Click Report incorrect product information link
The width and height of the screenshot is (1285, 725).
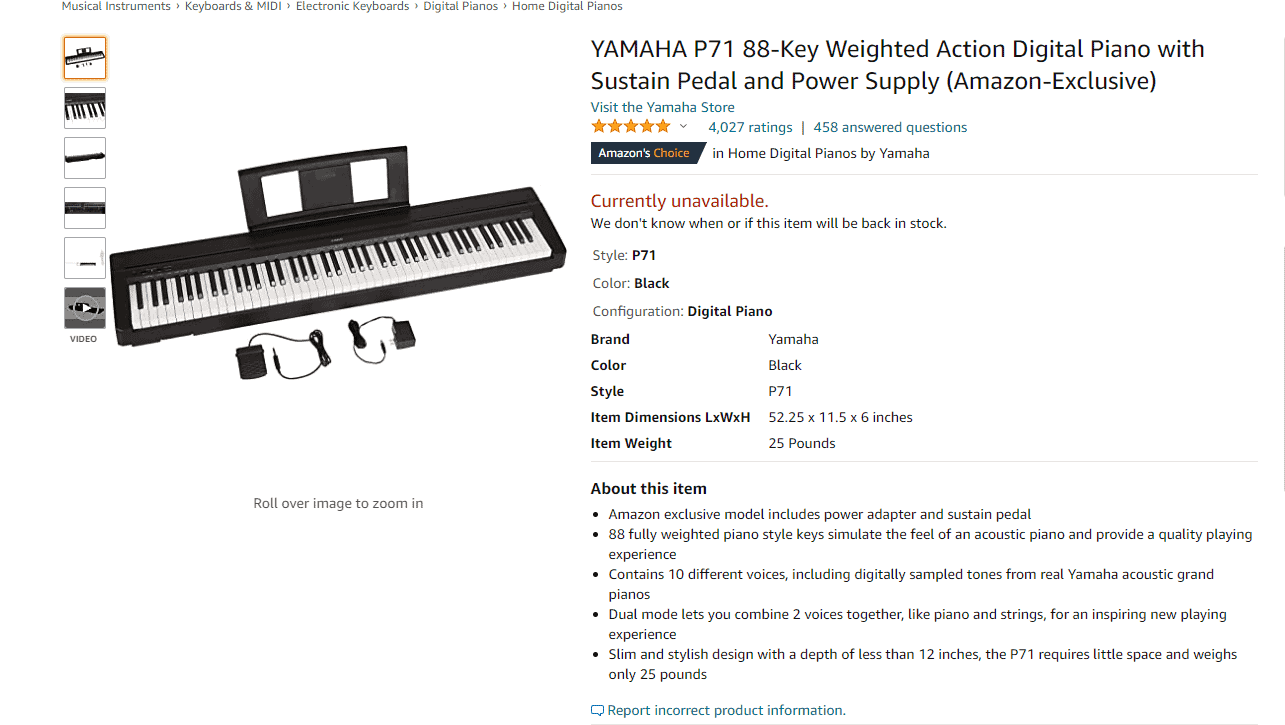(x=726, y=711)
